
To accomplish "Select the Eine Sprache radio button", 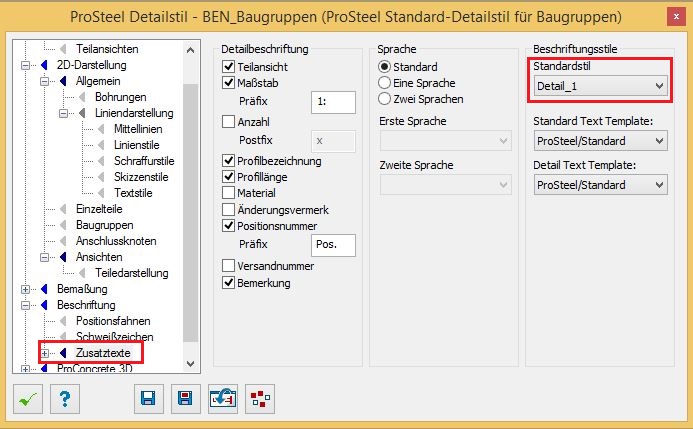I will (385, 83).
